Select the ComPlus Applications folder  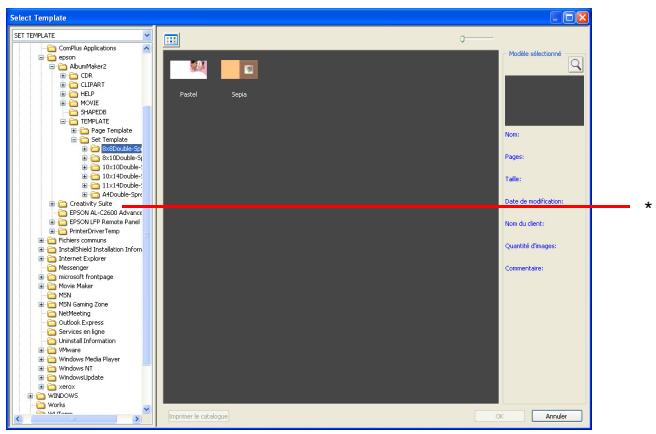[87, 48]
